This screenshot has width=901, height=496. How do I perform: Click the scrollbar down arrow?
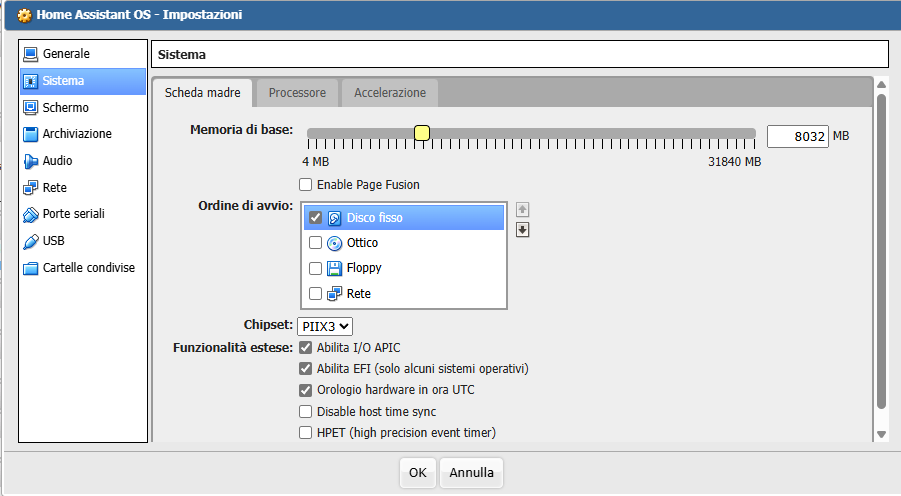pyautogui.click(x=881, y=435)
